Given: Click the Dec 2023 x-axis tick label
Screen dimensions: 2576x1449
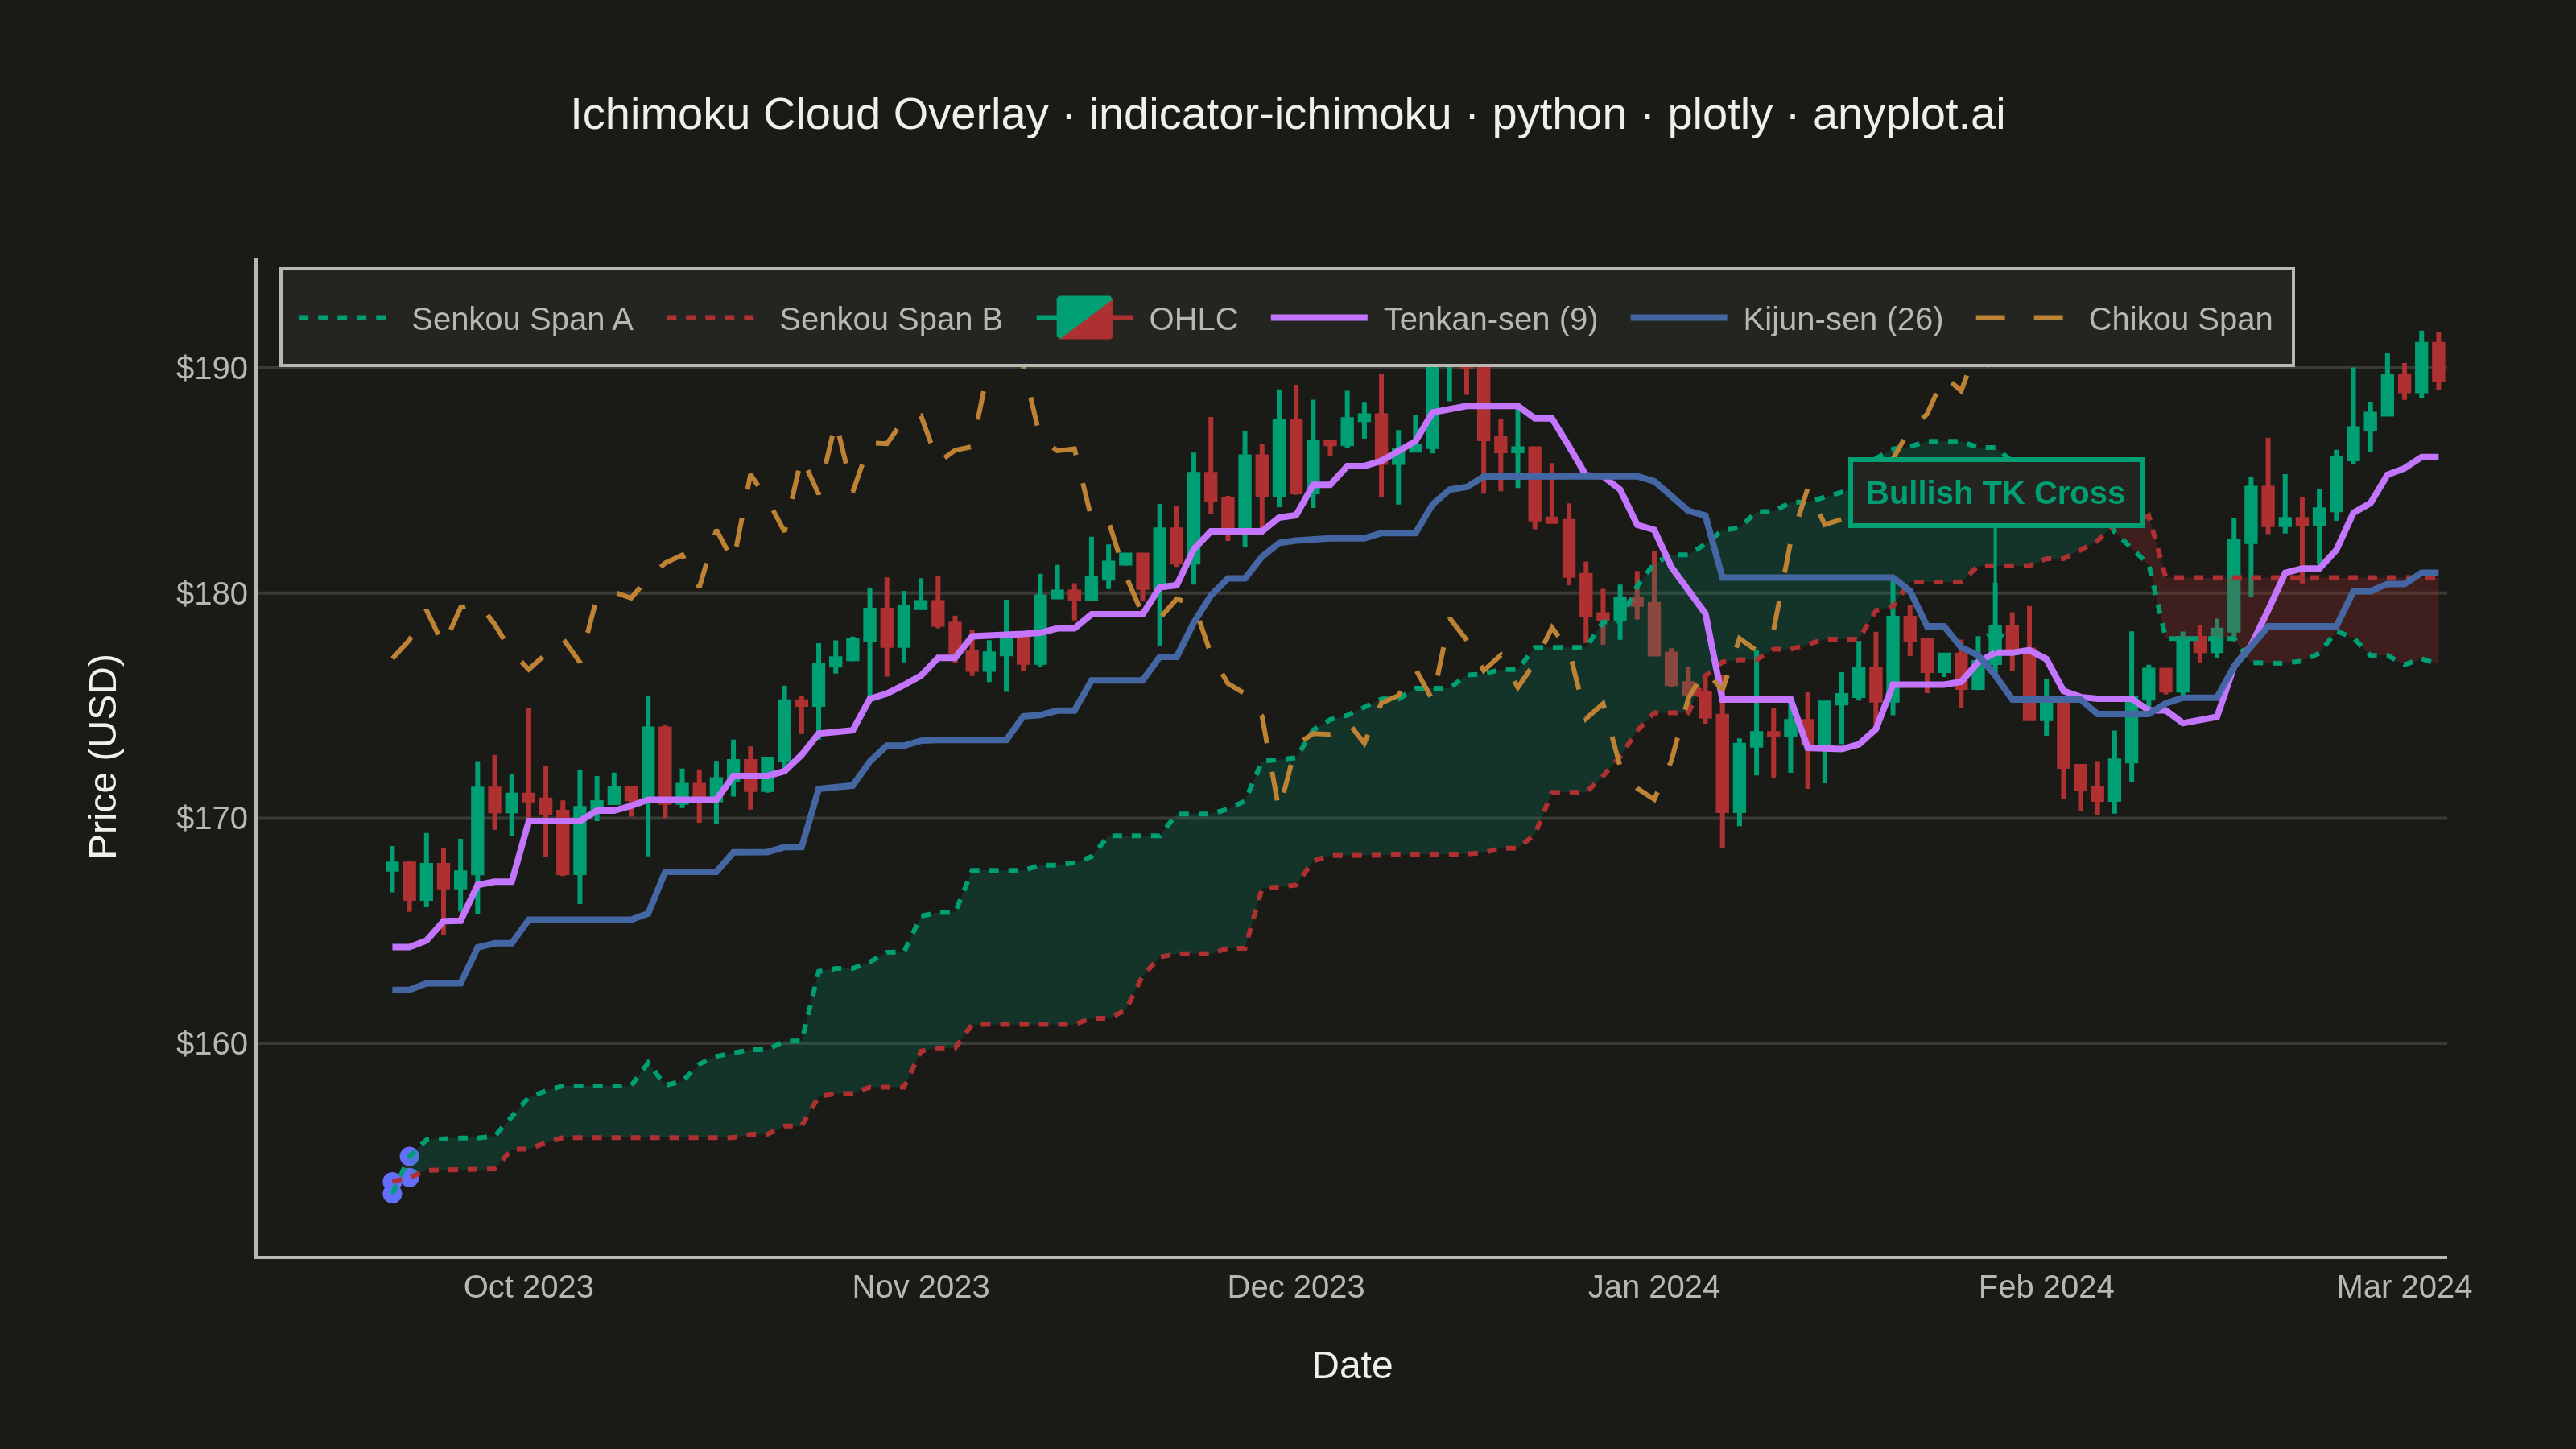Looking at the screenshot, I should pyautogui.click(x=1295, y=1286).
